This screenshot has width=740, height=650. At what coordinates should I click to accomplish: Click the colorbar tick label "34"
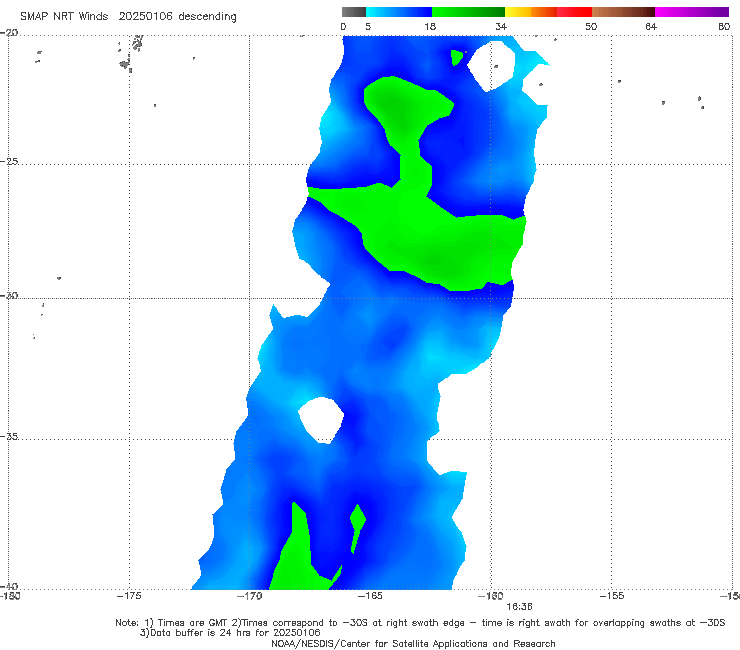pos(501,26)
